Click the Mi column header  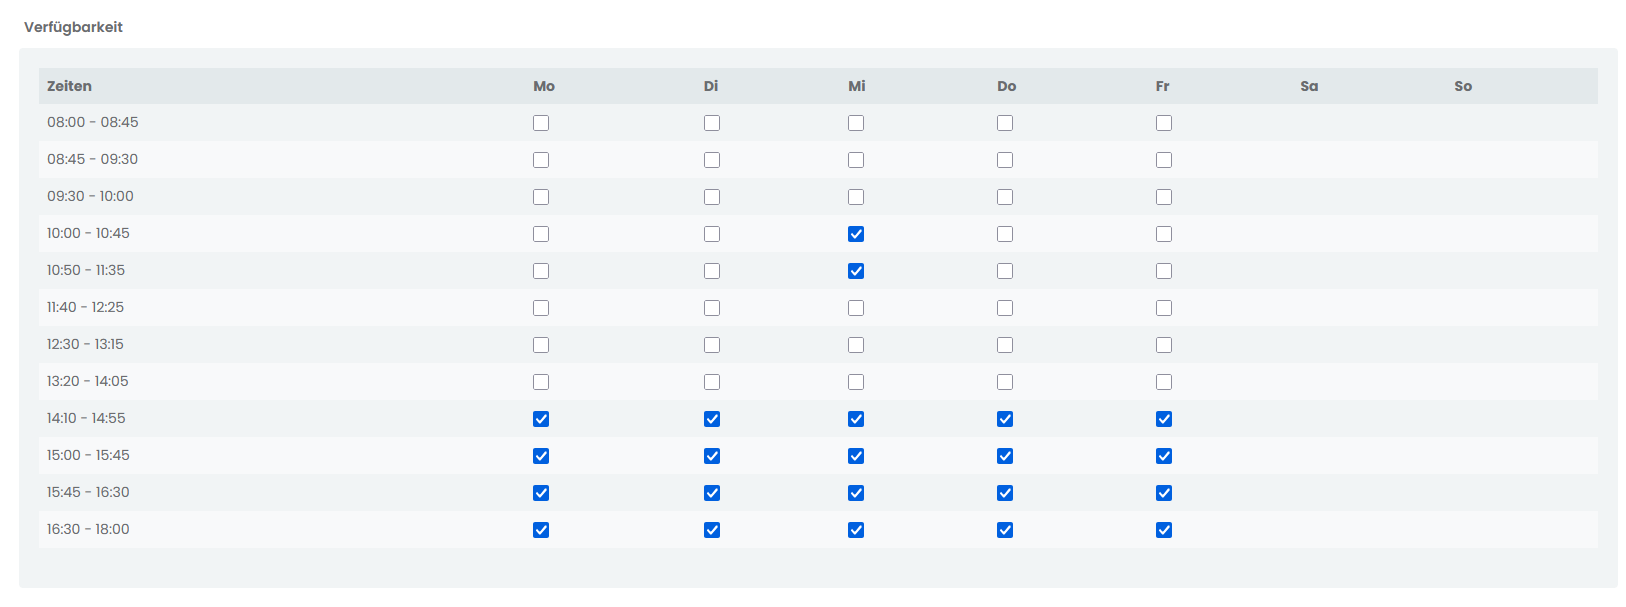(x=857, y=86)
